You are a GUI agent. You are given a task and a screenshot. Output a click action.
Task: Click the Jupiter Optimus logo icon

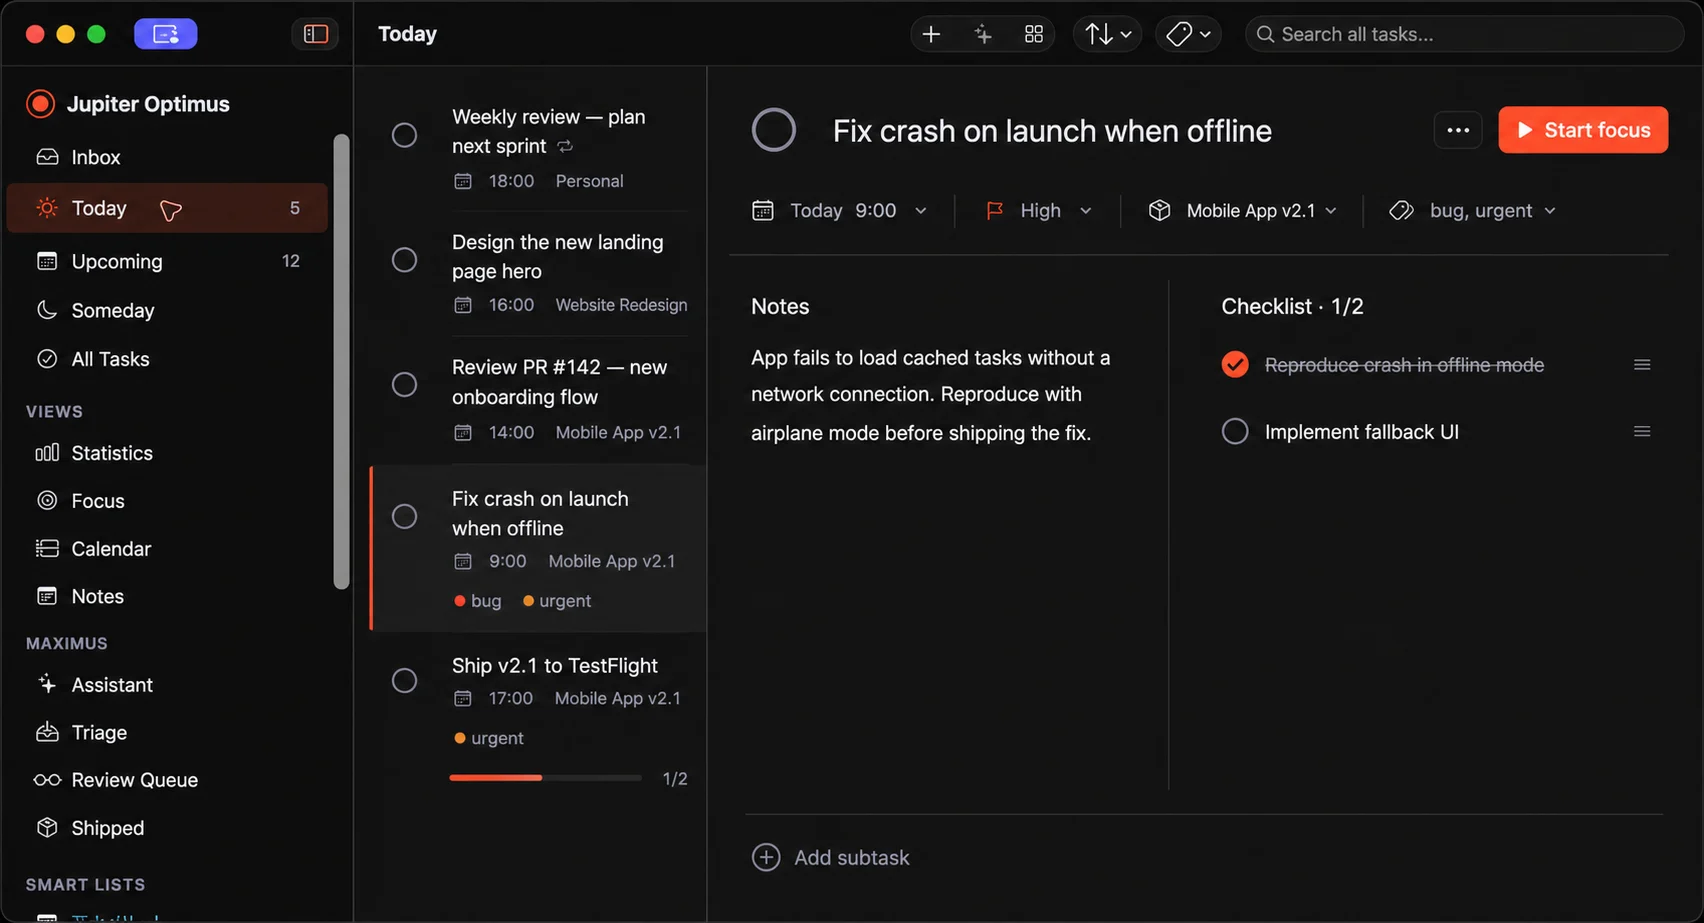pyautogui.click(x=40, y=104)
